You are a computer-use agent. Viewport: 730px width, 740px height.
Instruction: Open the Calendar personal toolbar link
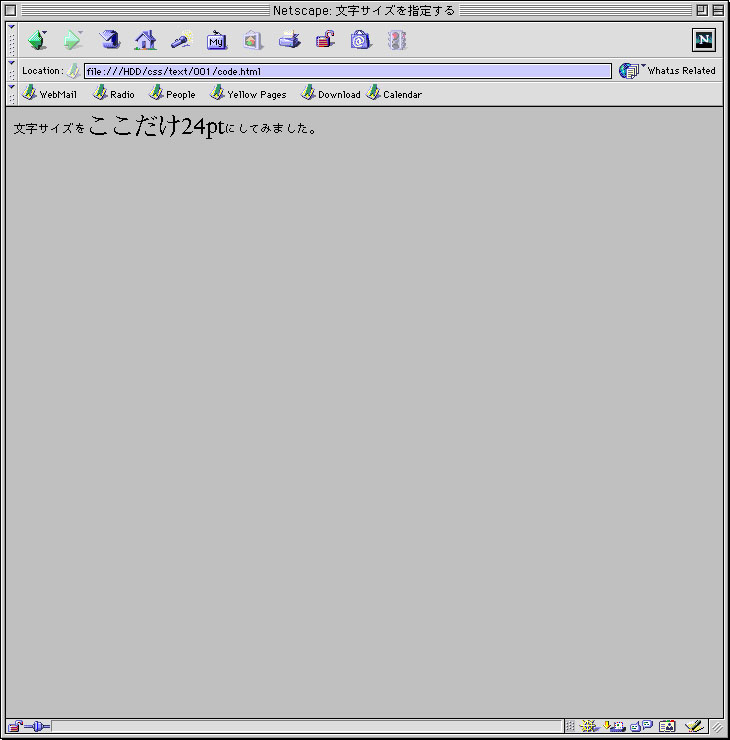click(394, 94)
